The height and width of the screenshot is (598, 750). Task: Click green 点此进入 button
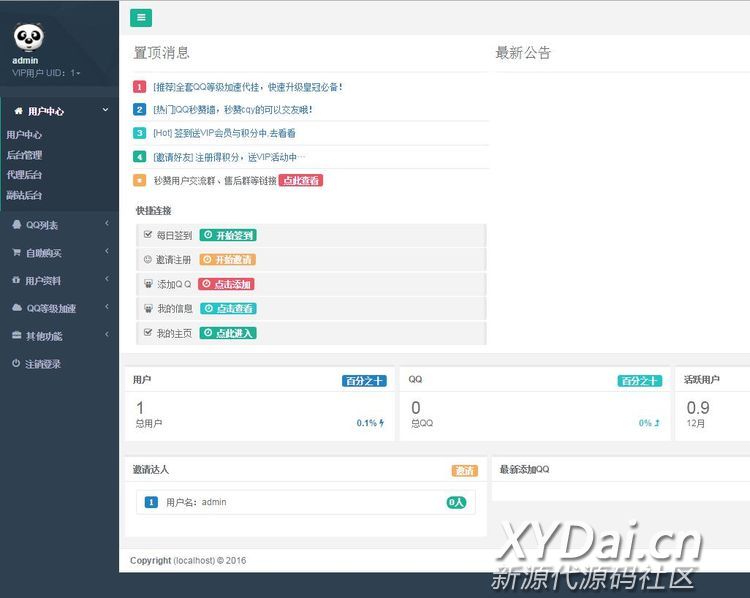pyautogui.click(x=228, y=333)
